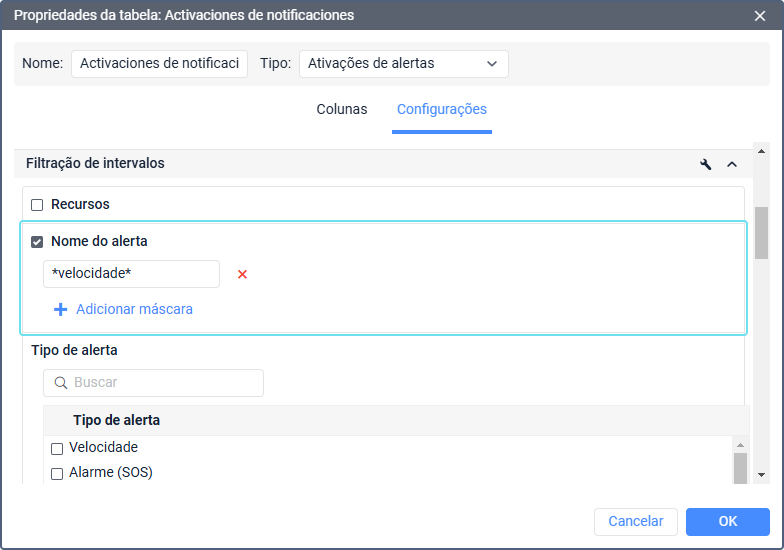The width and height of the screenshot is (784, 550).
Task: Uncheck the Nome do alerta checkbox
Action: pyautogui.click(x=37, y=242)
